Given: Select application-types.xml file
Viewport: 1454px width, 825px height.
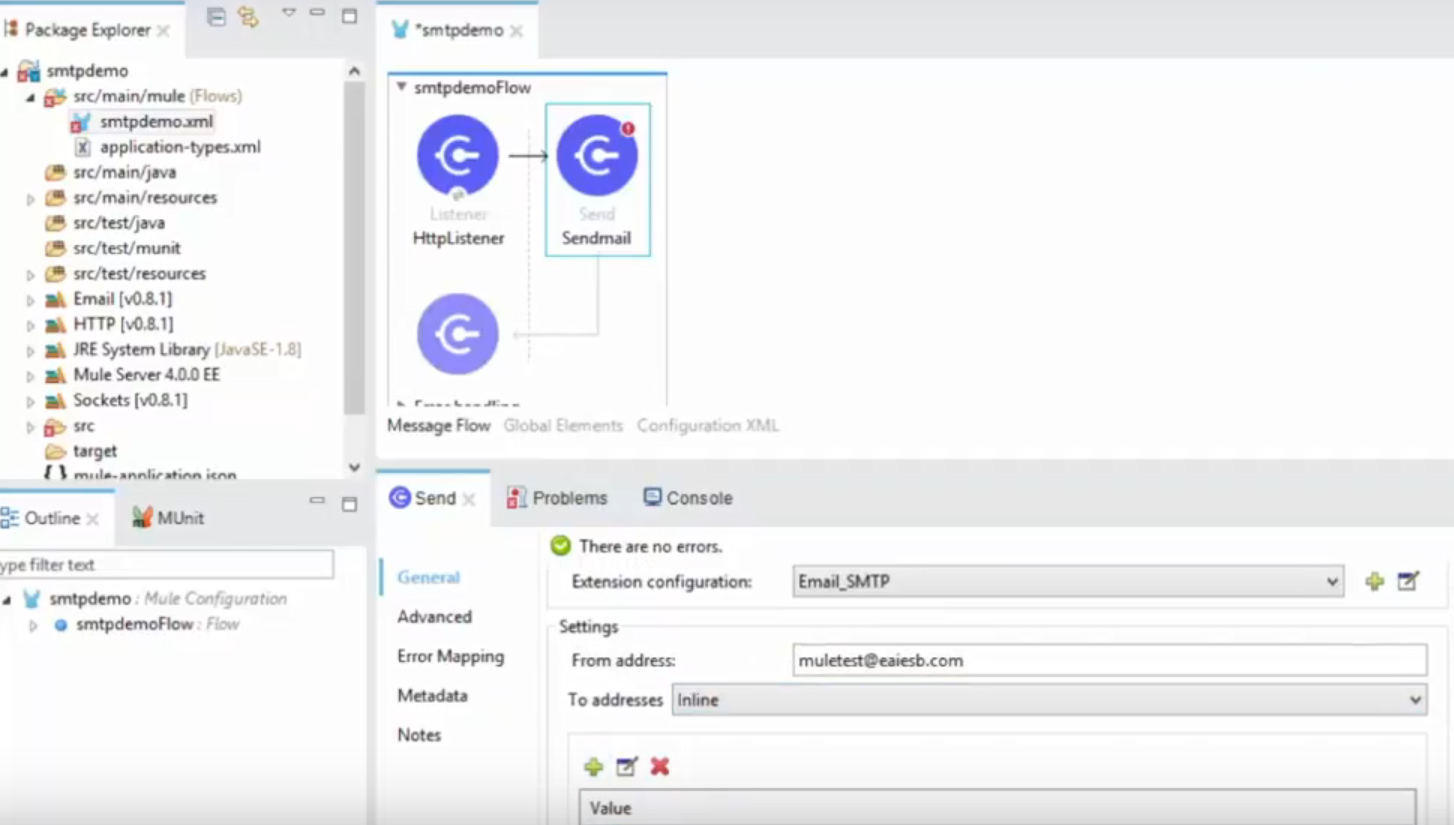Looking at the screenshot, I should point(180,147).
